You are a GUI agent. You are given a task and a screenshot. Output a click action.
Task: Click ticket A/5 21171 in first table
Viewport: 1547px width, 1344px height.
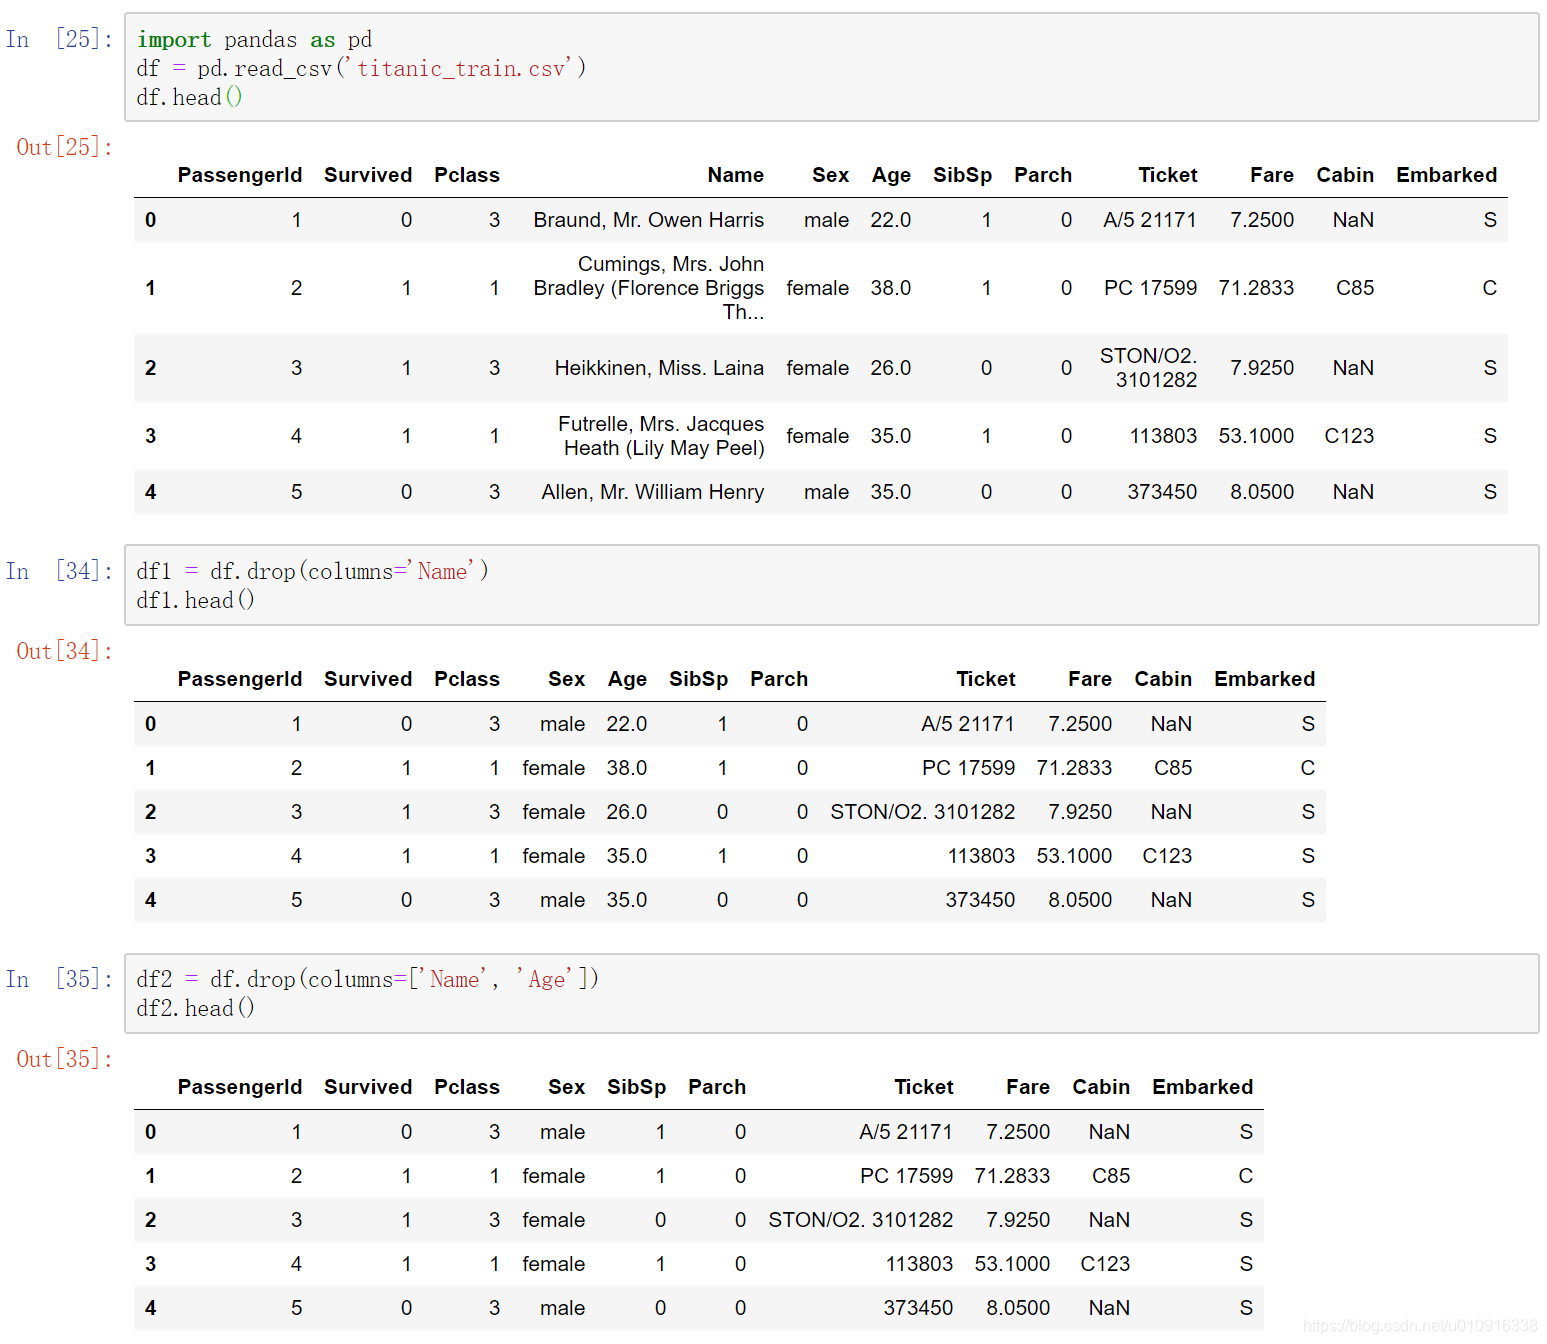[x=1149, y=220]
